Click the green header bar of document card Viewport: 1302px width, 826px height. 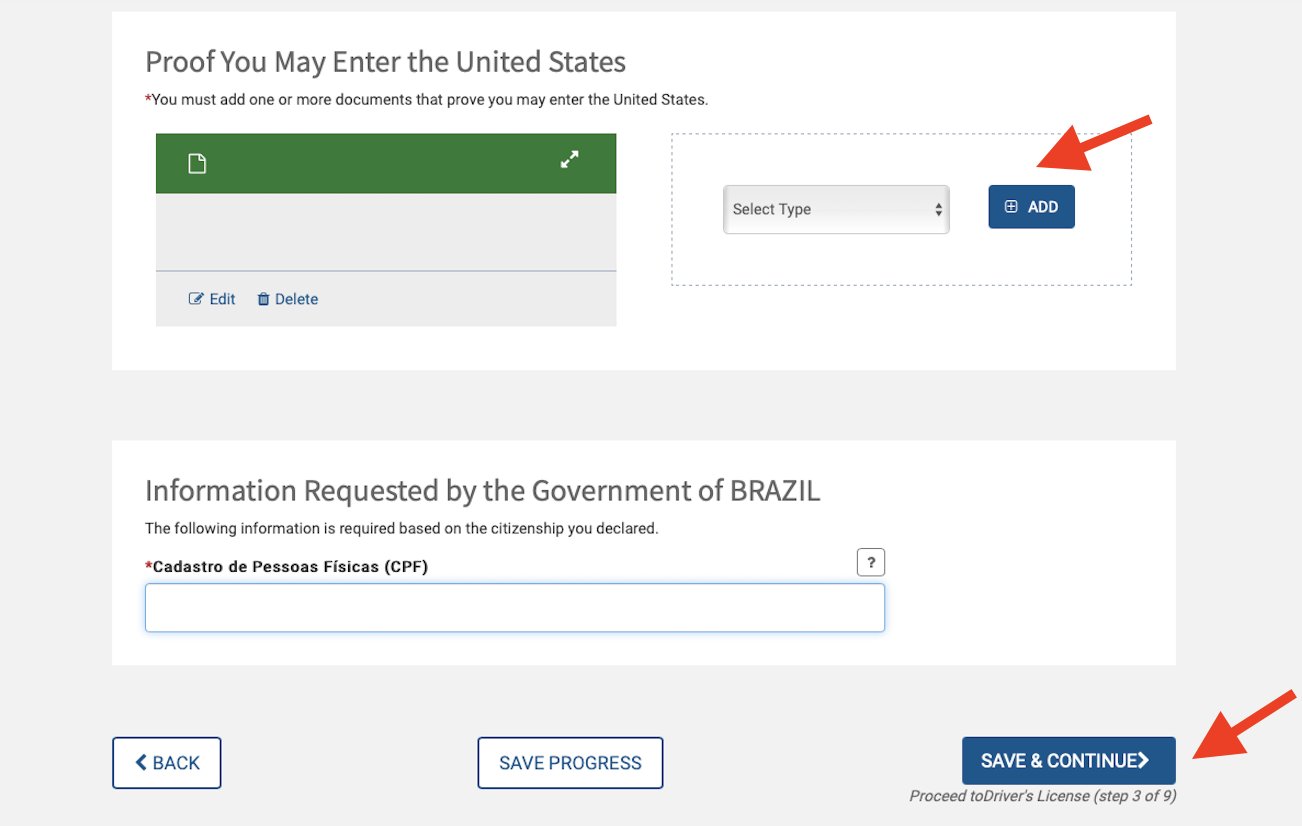click(x=386, y=163)
